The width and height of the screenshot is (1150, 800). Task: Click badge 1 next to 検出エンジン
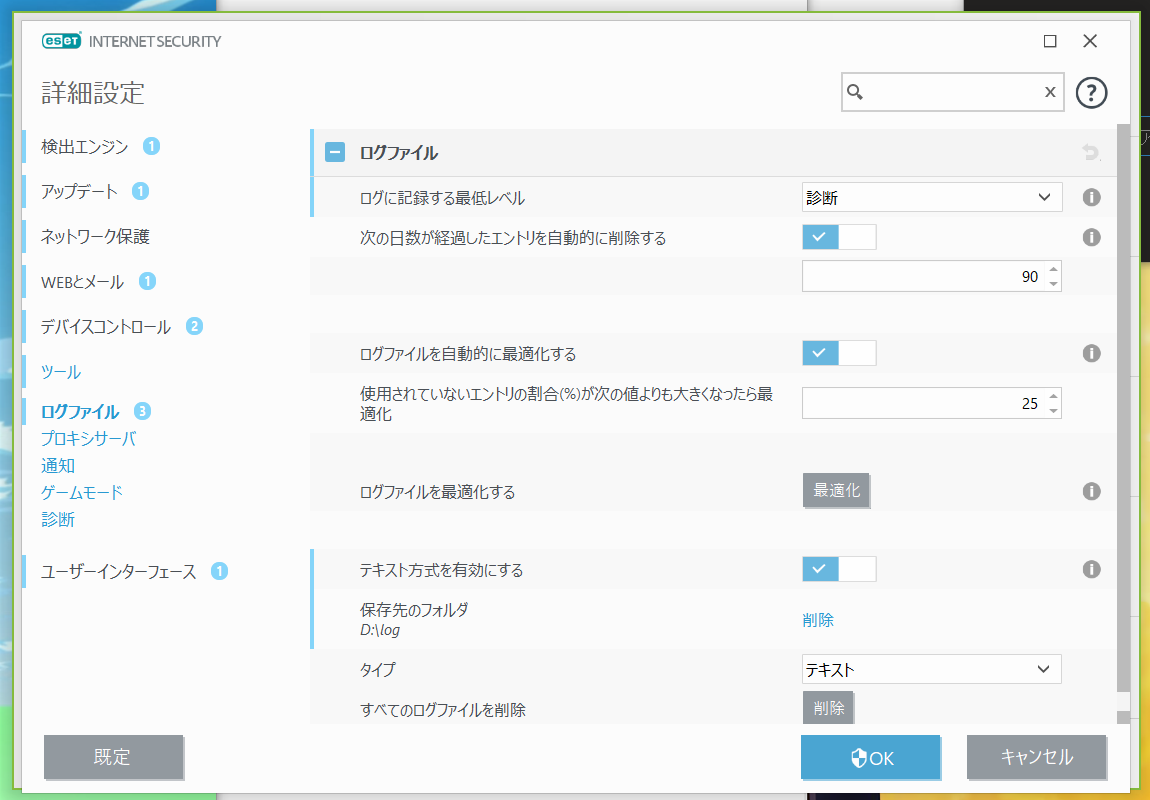point(151,146)
